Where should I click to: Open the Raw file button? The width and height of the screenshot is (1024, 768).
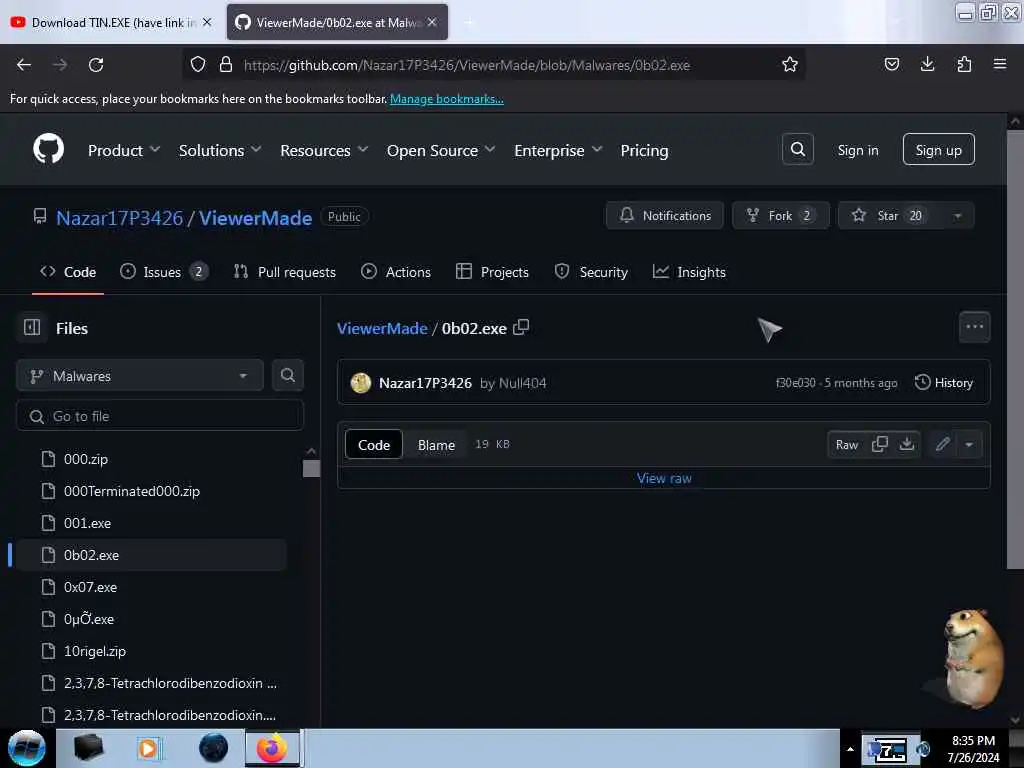[x=846, y=445]
